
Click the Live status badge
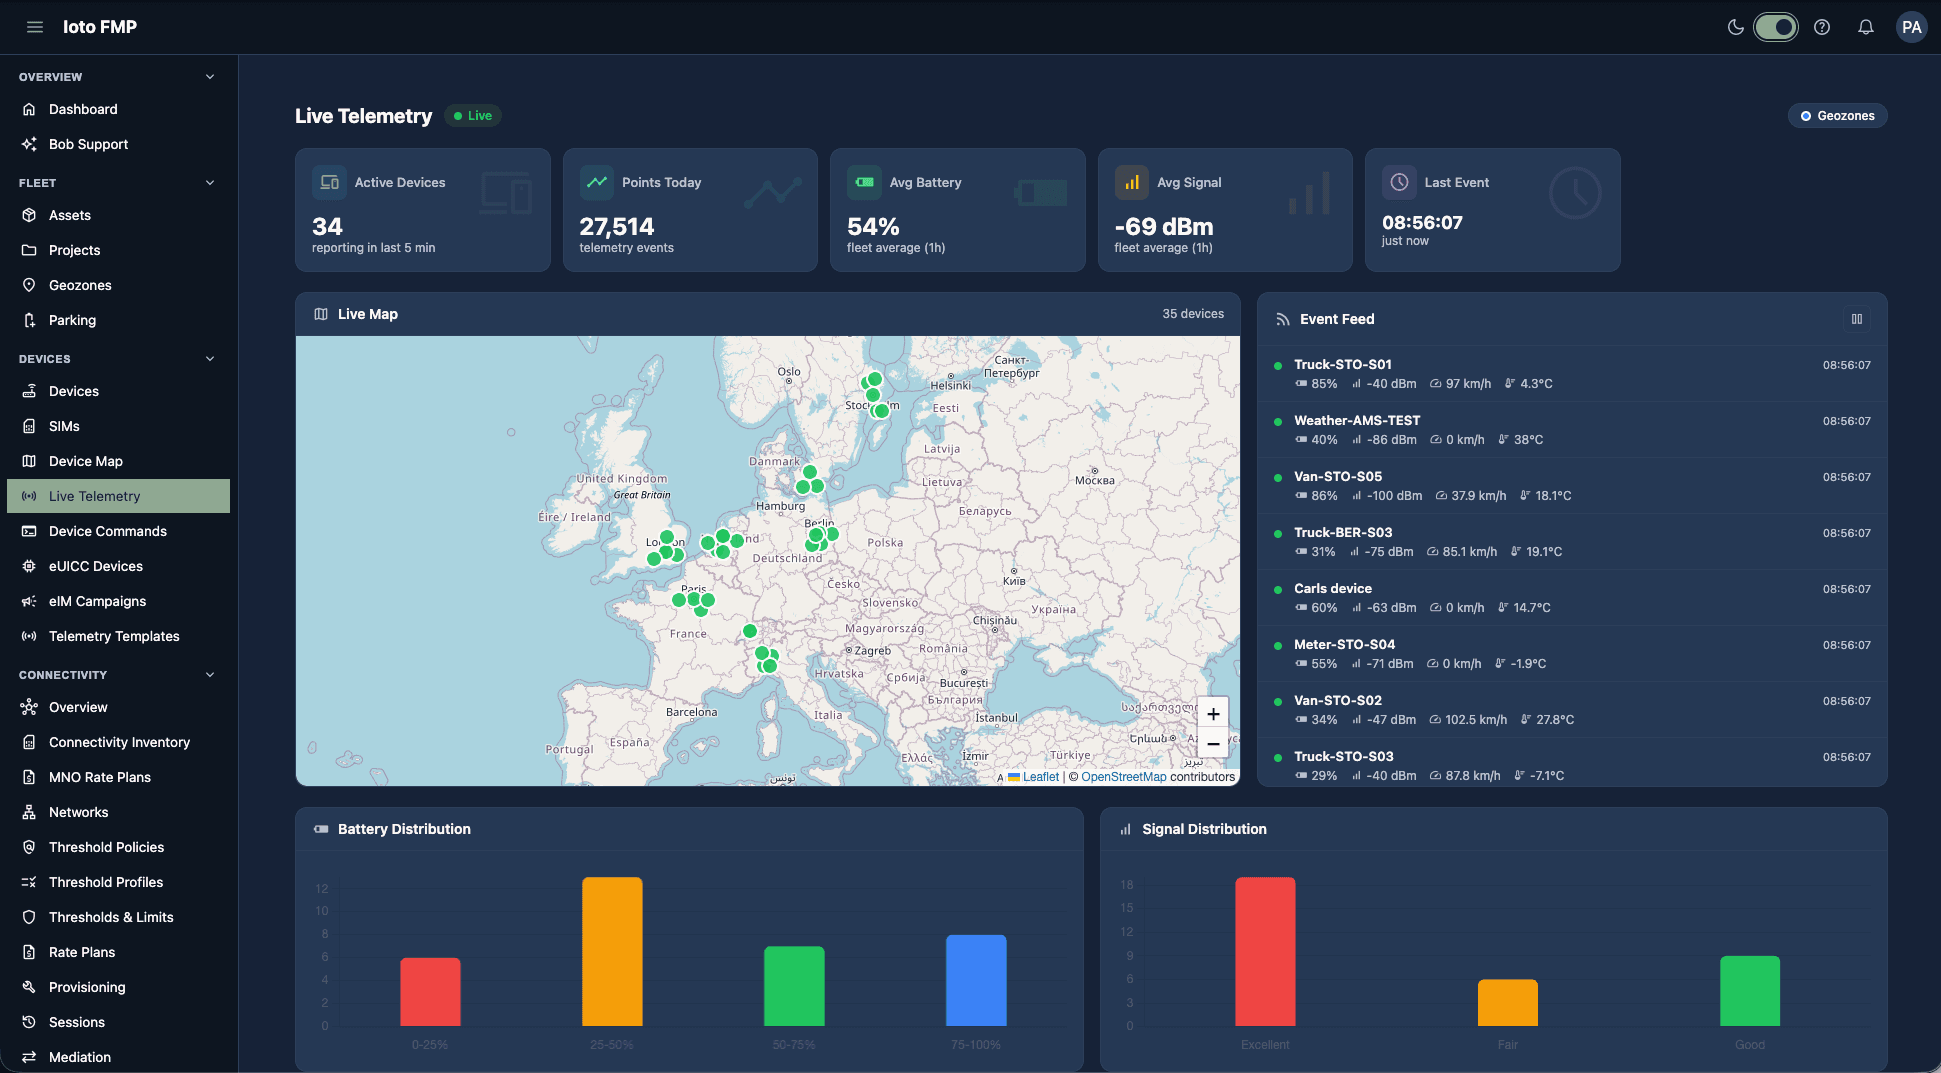point(473,116)
